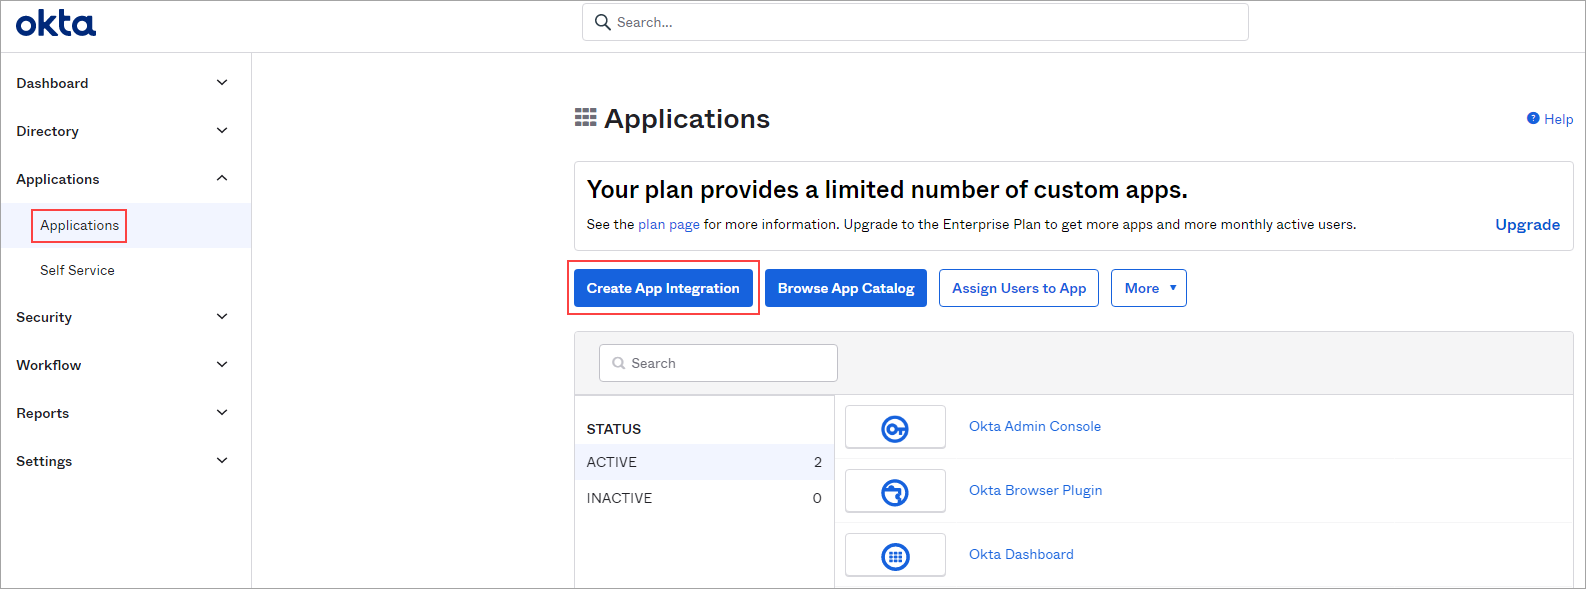The height and width of the screenshot is (589, 1586).
Task: Click the Security sidebar label
Action: 44,317
